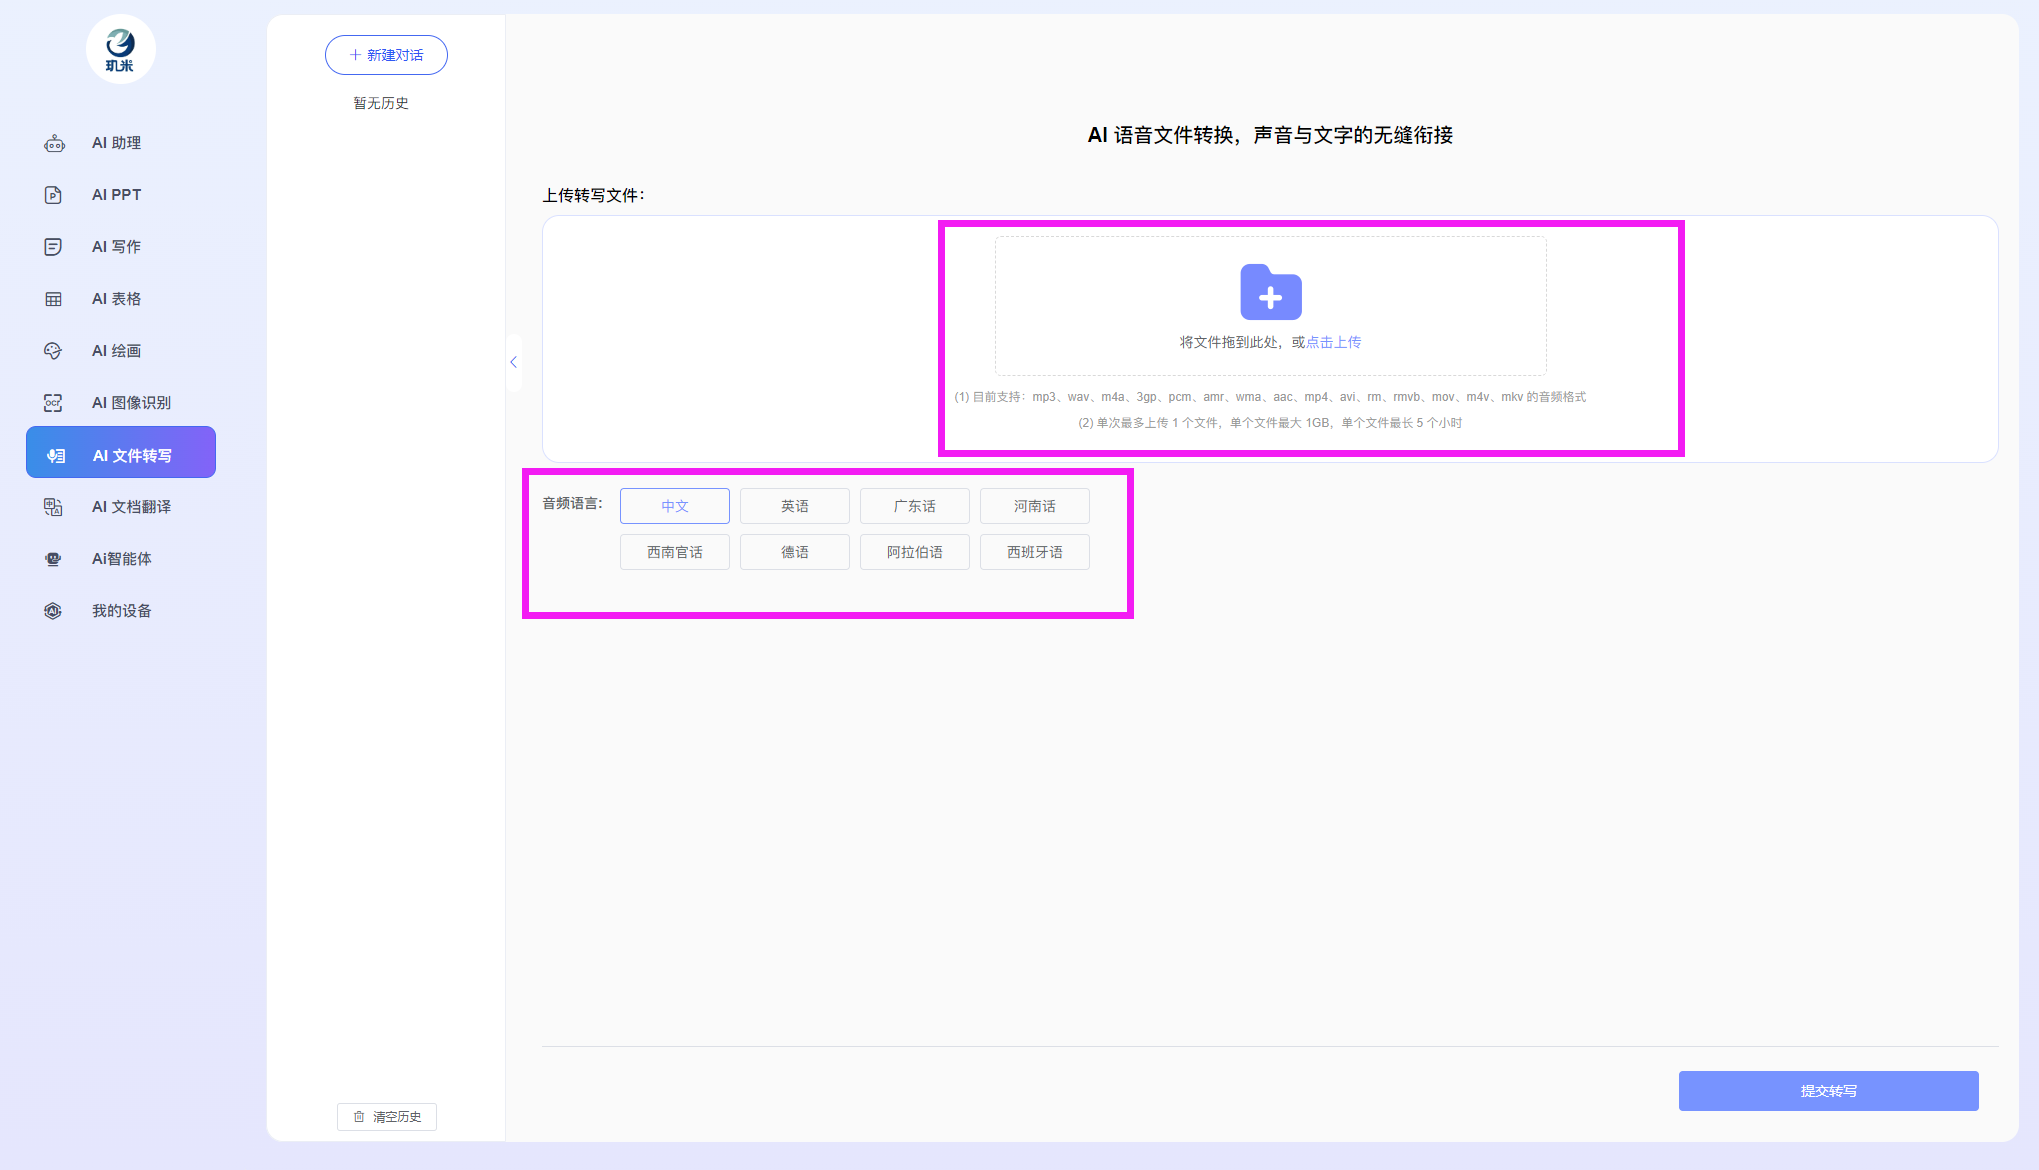Click the AI assistant robot icon

(x=54, y=143)
